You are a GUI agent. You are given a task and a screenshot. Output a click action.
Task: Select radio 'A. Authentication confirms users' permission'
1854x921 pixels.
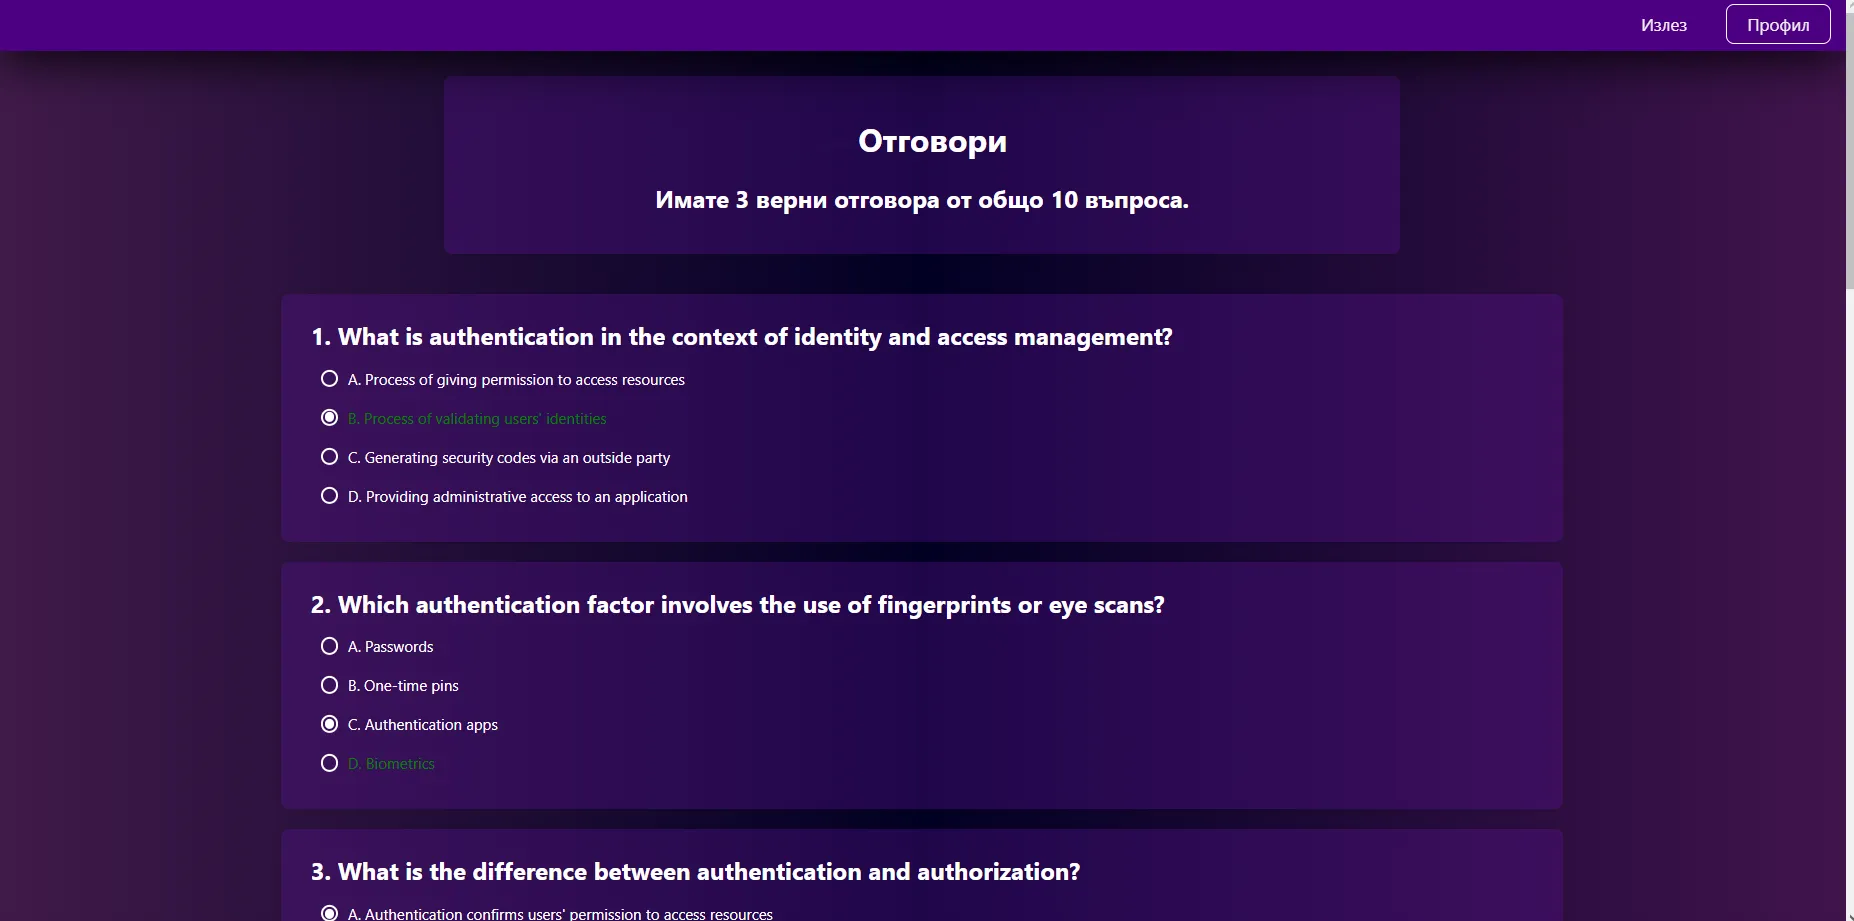(329, 913)
